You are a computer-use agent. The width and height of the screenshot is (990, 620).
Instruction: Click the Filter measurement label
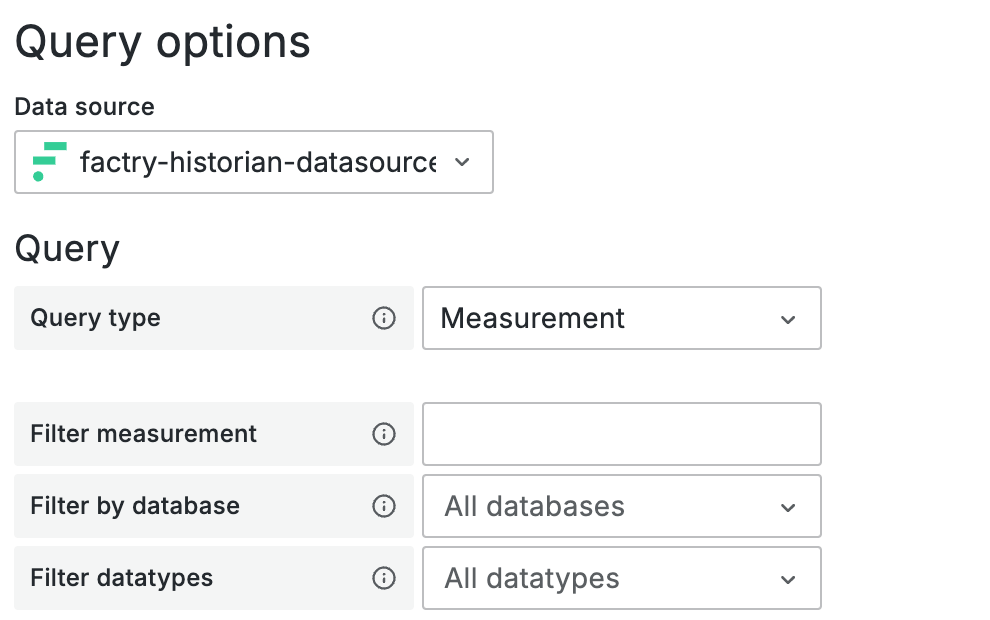click(x=143, y=434)
